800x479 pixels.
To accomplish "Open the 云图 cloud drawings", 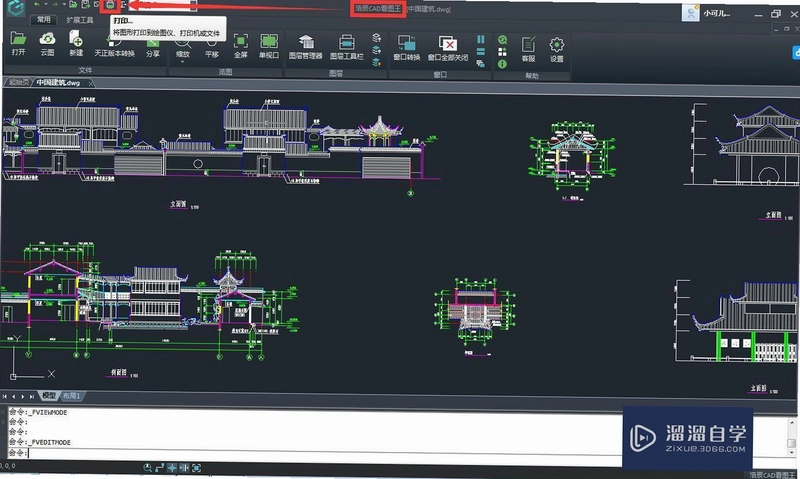I will point(47,43).
